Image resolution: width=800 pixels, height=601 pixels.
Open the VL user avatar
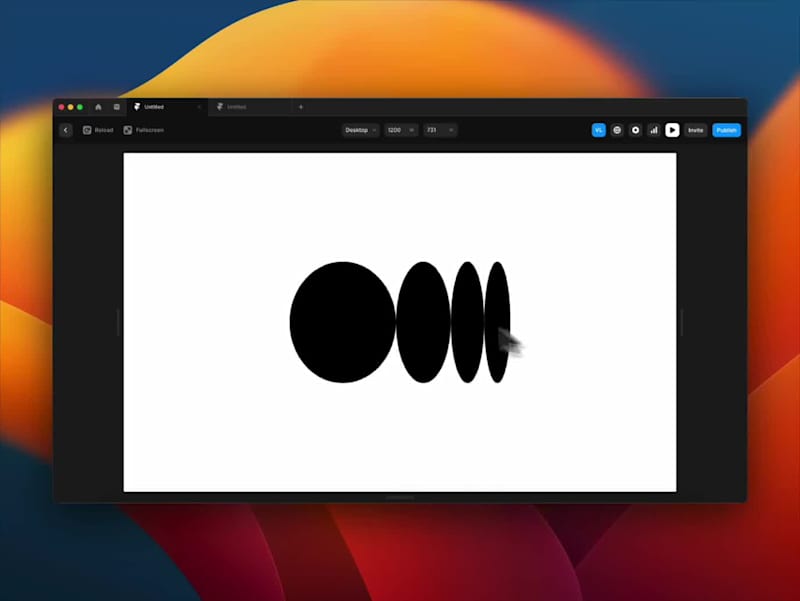(598, 130)
